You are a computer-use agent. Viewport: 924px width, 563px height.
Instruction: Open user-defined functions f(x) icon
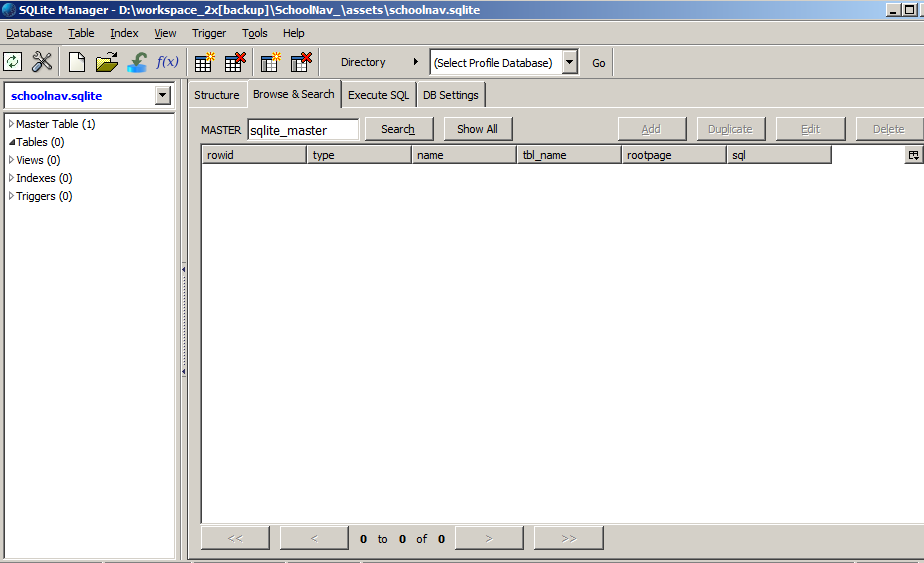pyautogui.click(x=167, y=62)
